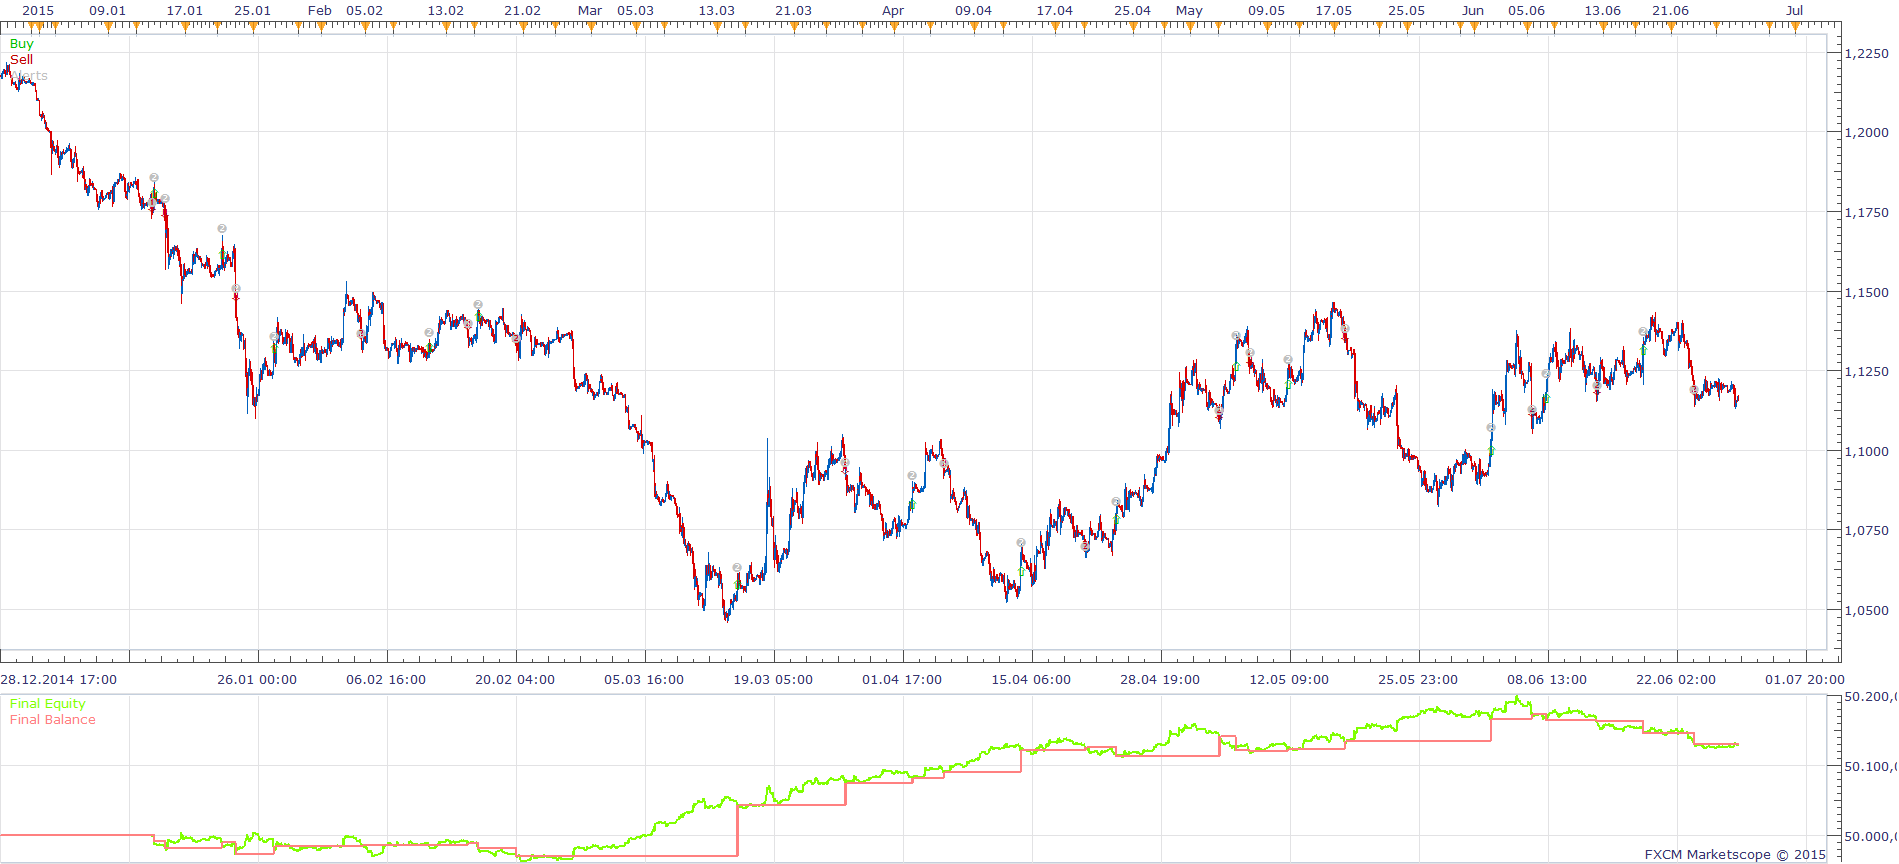
Task: Click the 25.01 label on top axis
Action: pos(253,11)
